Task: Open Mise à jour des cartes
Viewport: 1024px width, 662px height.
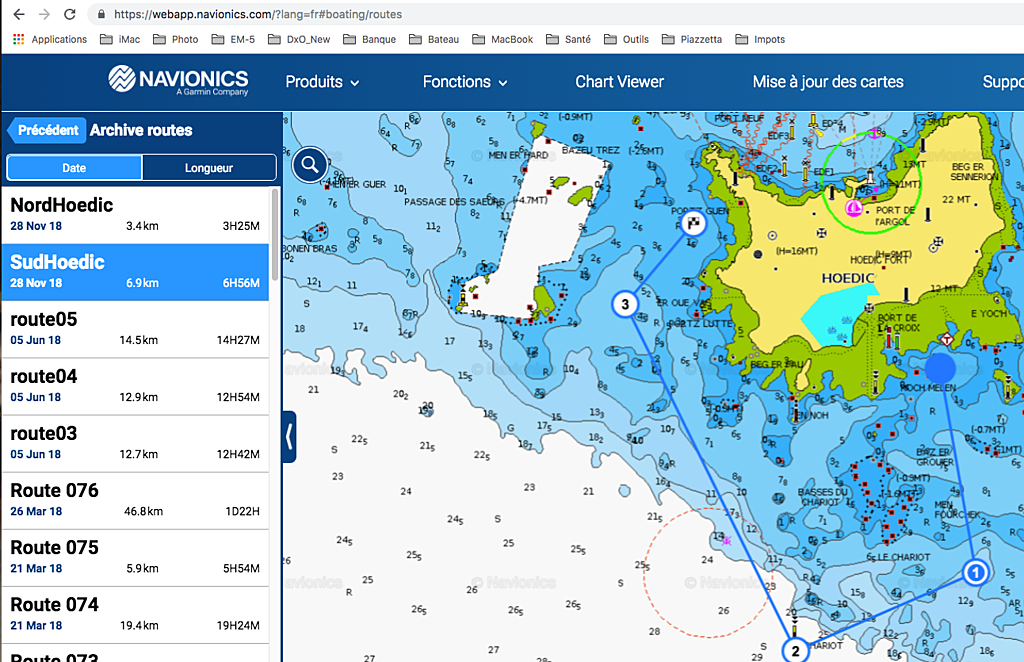Action: (x=828, y=82)
